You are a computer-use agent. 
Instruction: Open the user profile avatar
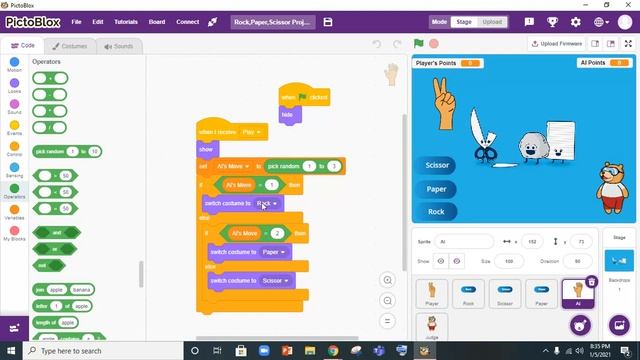click(x=625, y=22)
